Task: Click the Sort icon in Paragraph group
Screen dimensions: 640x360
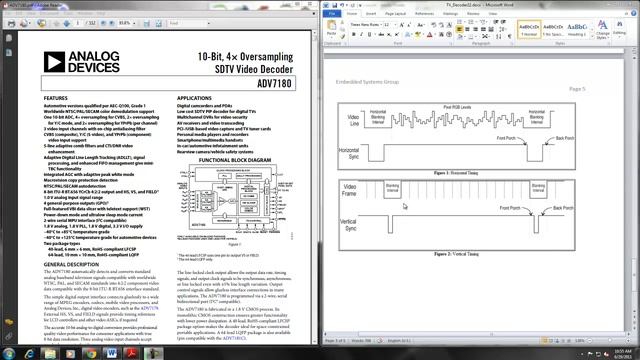Action: (499, 37)
